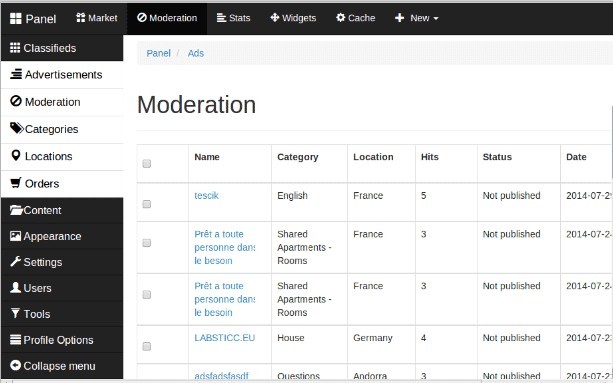
Task: Click the Cache gear icon
Action: (x=341, y=18)
